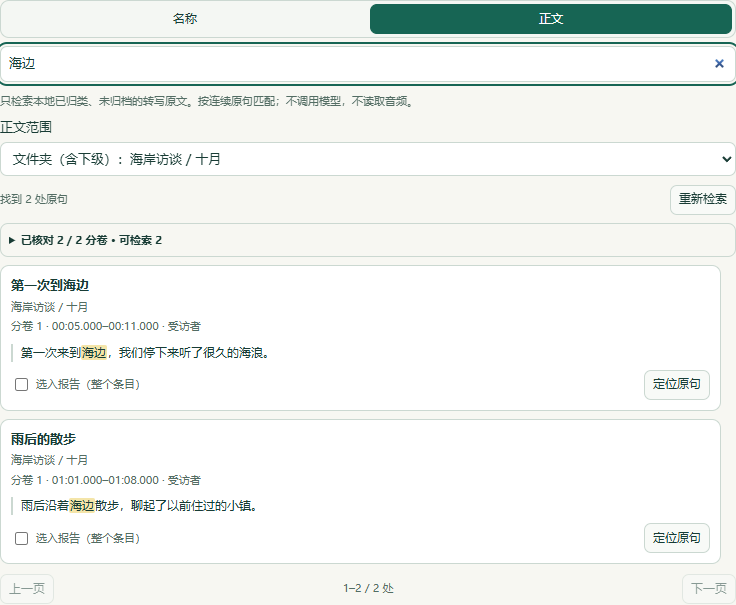The image size is (736, 605).
Task: Click timestamp 01:01.000–01:08.000
Action: click(105, 480)
